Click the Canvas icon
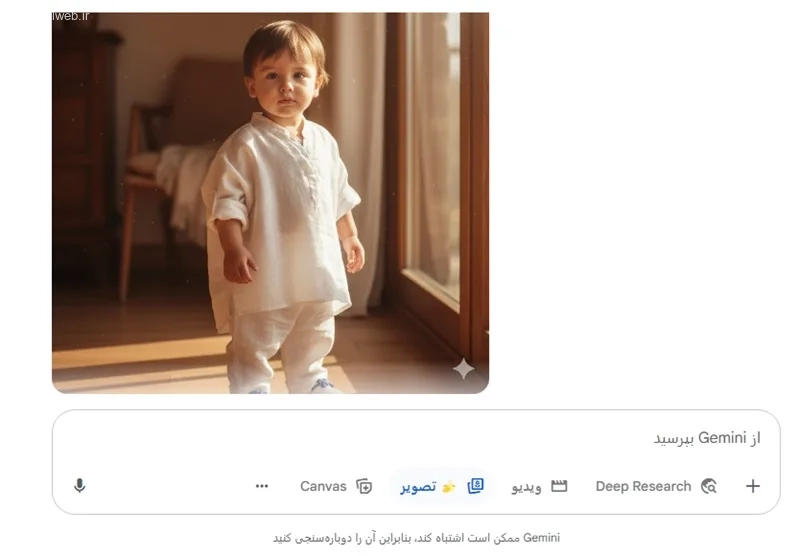Image resolution: width=800 pixels, height=556 pixels. 364,486
